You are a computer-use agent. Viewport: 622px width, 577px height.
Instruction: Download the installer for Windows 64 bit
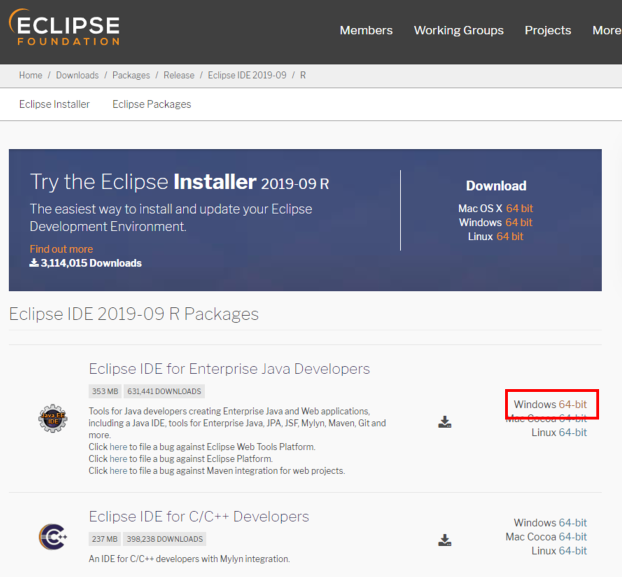click(519, 222)
